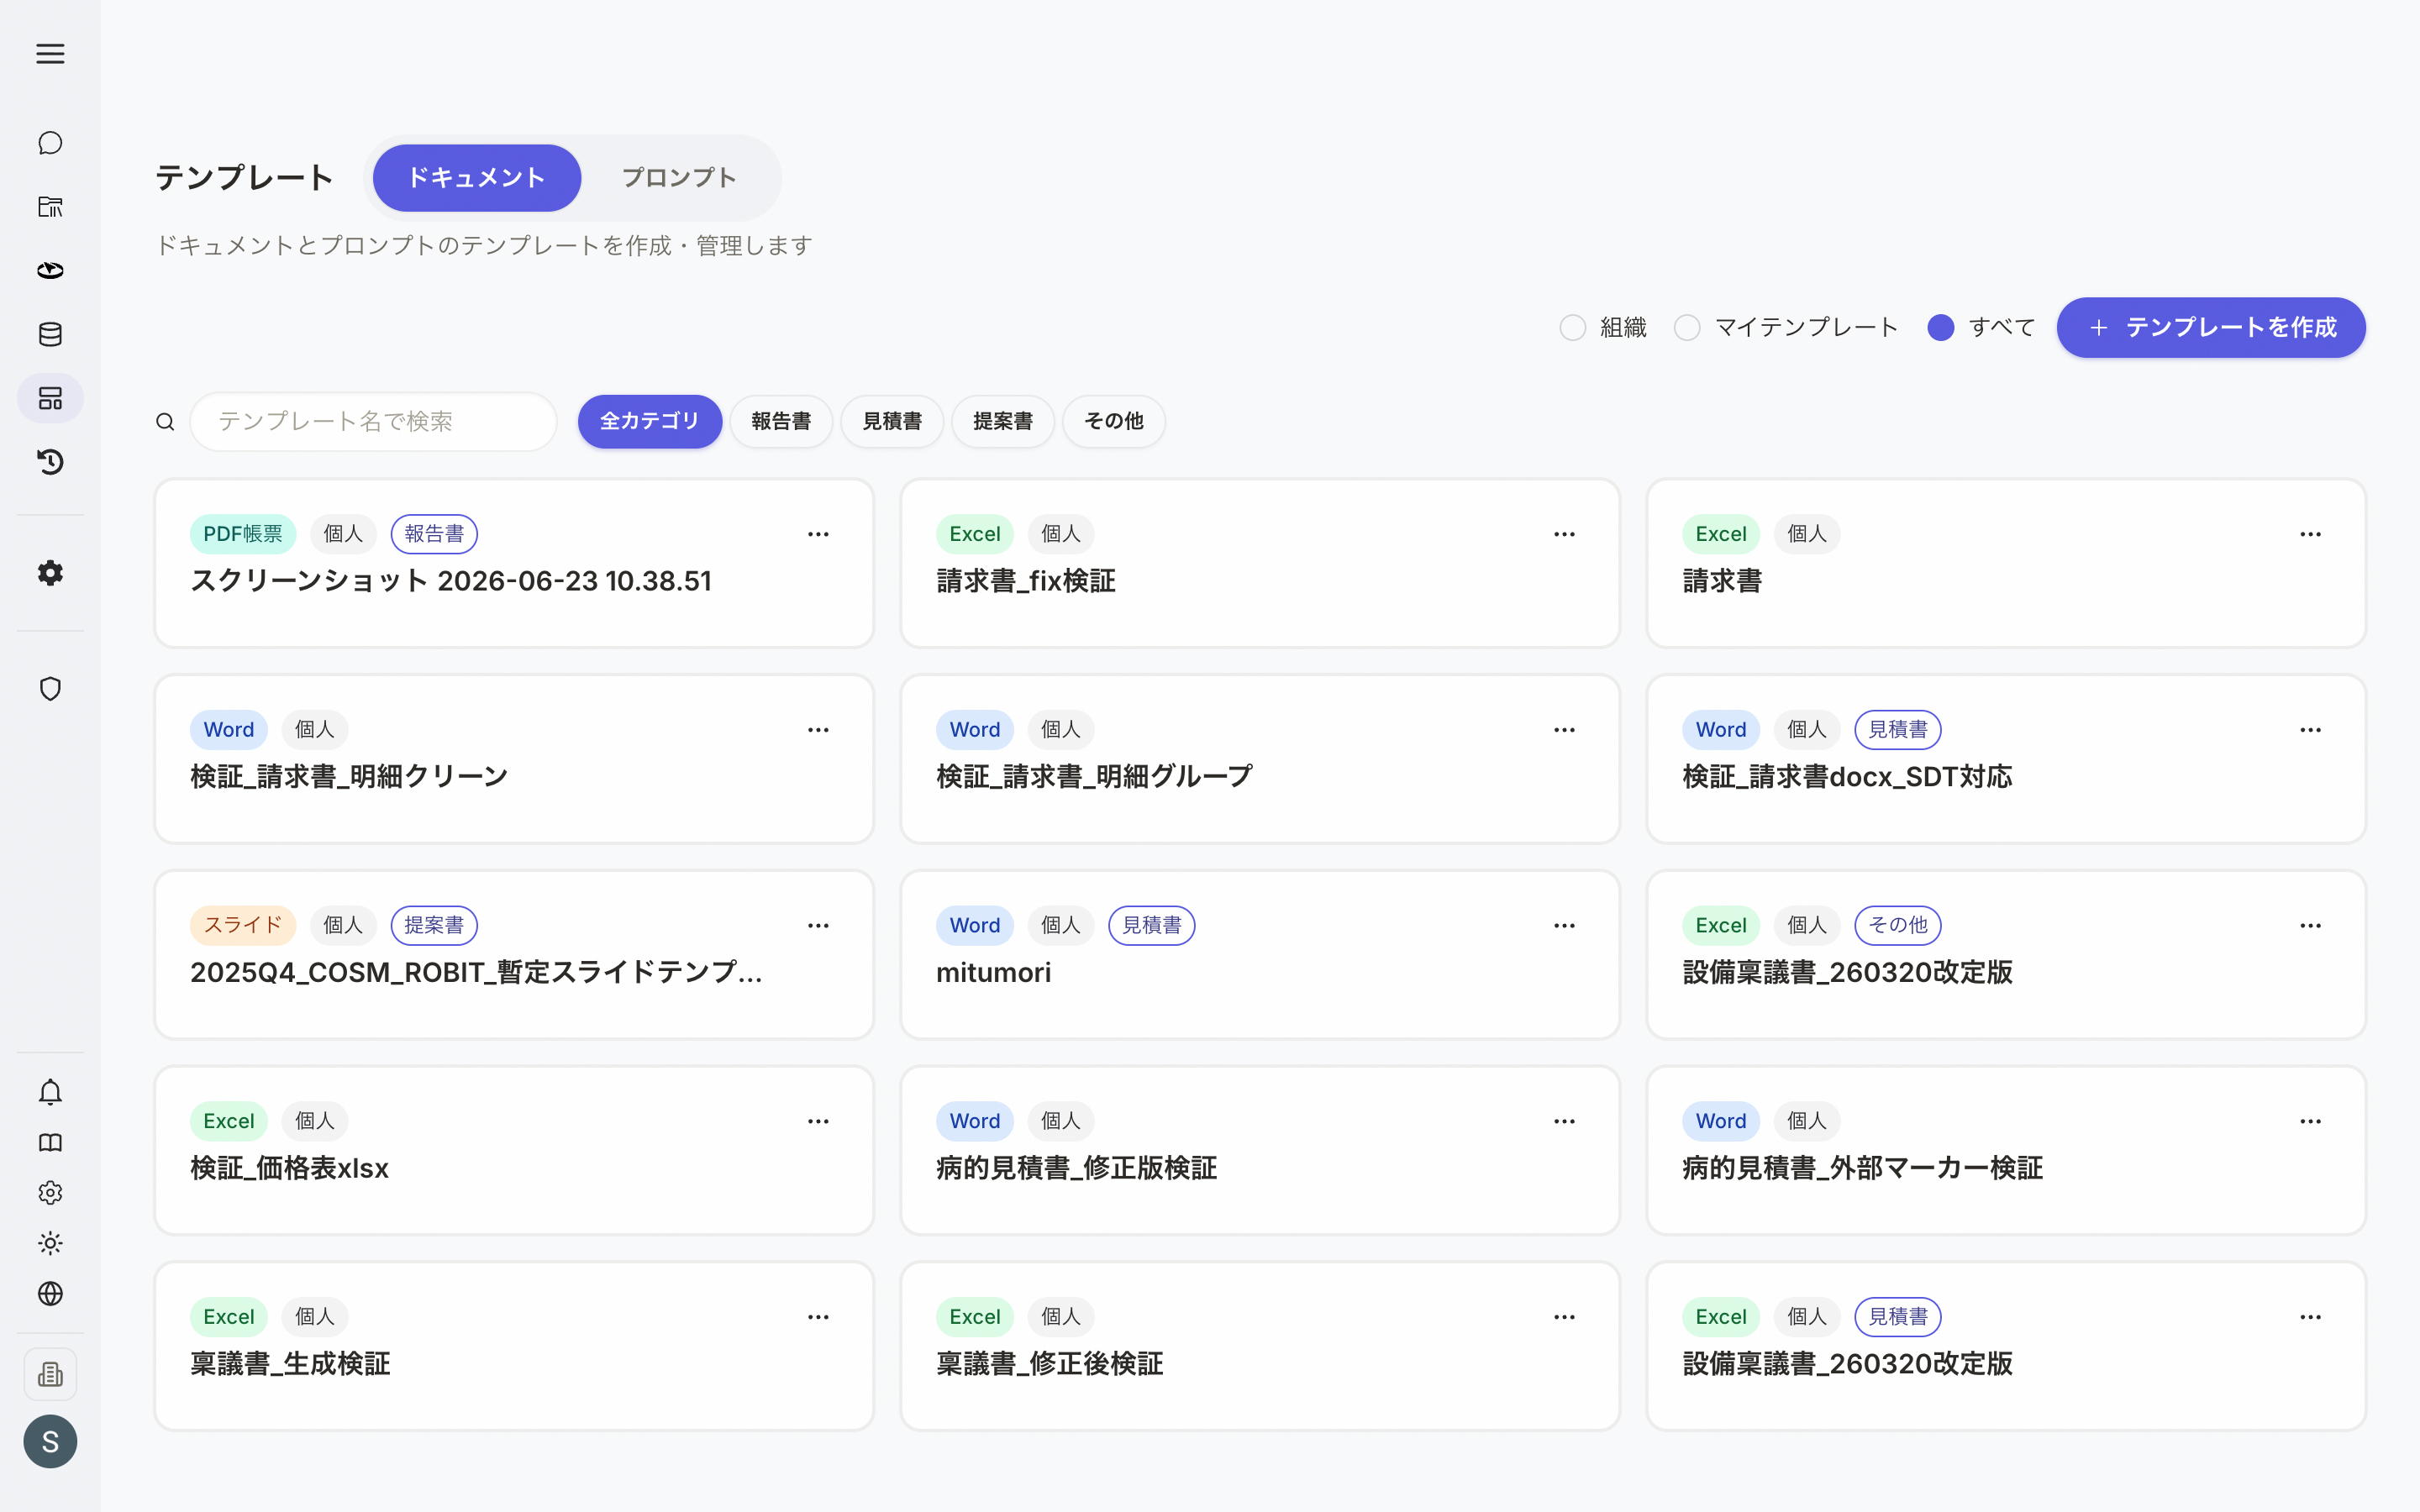
Task: Select the 組織 radio button
Action: tap(1572, 328)
